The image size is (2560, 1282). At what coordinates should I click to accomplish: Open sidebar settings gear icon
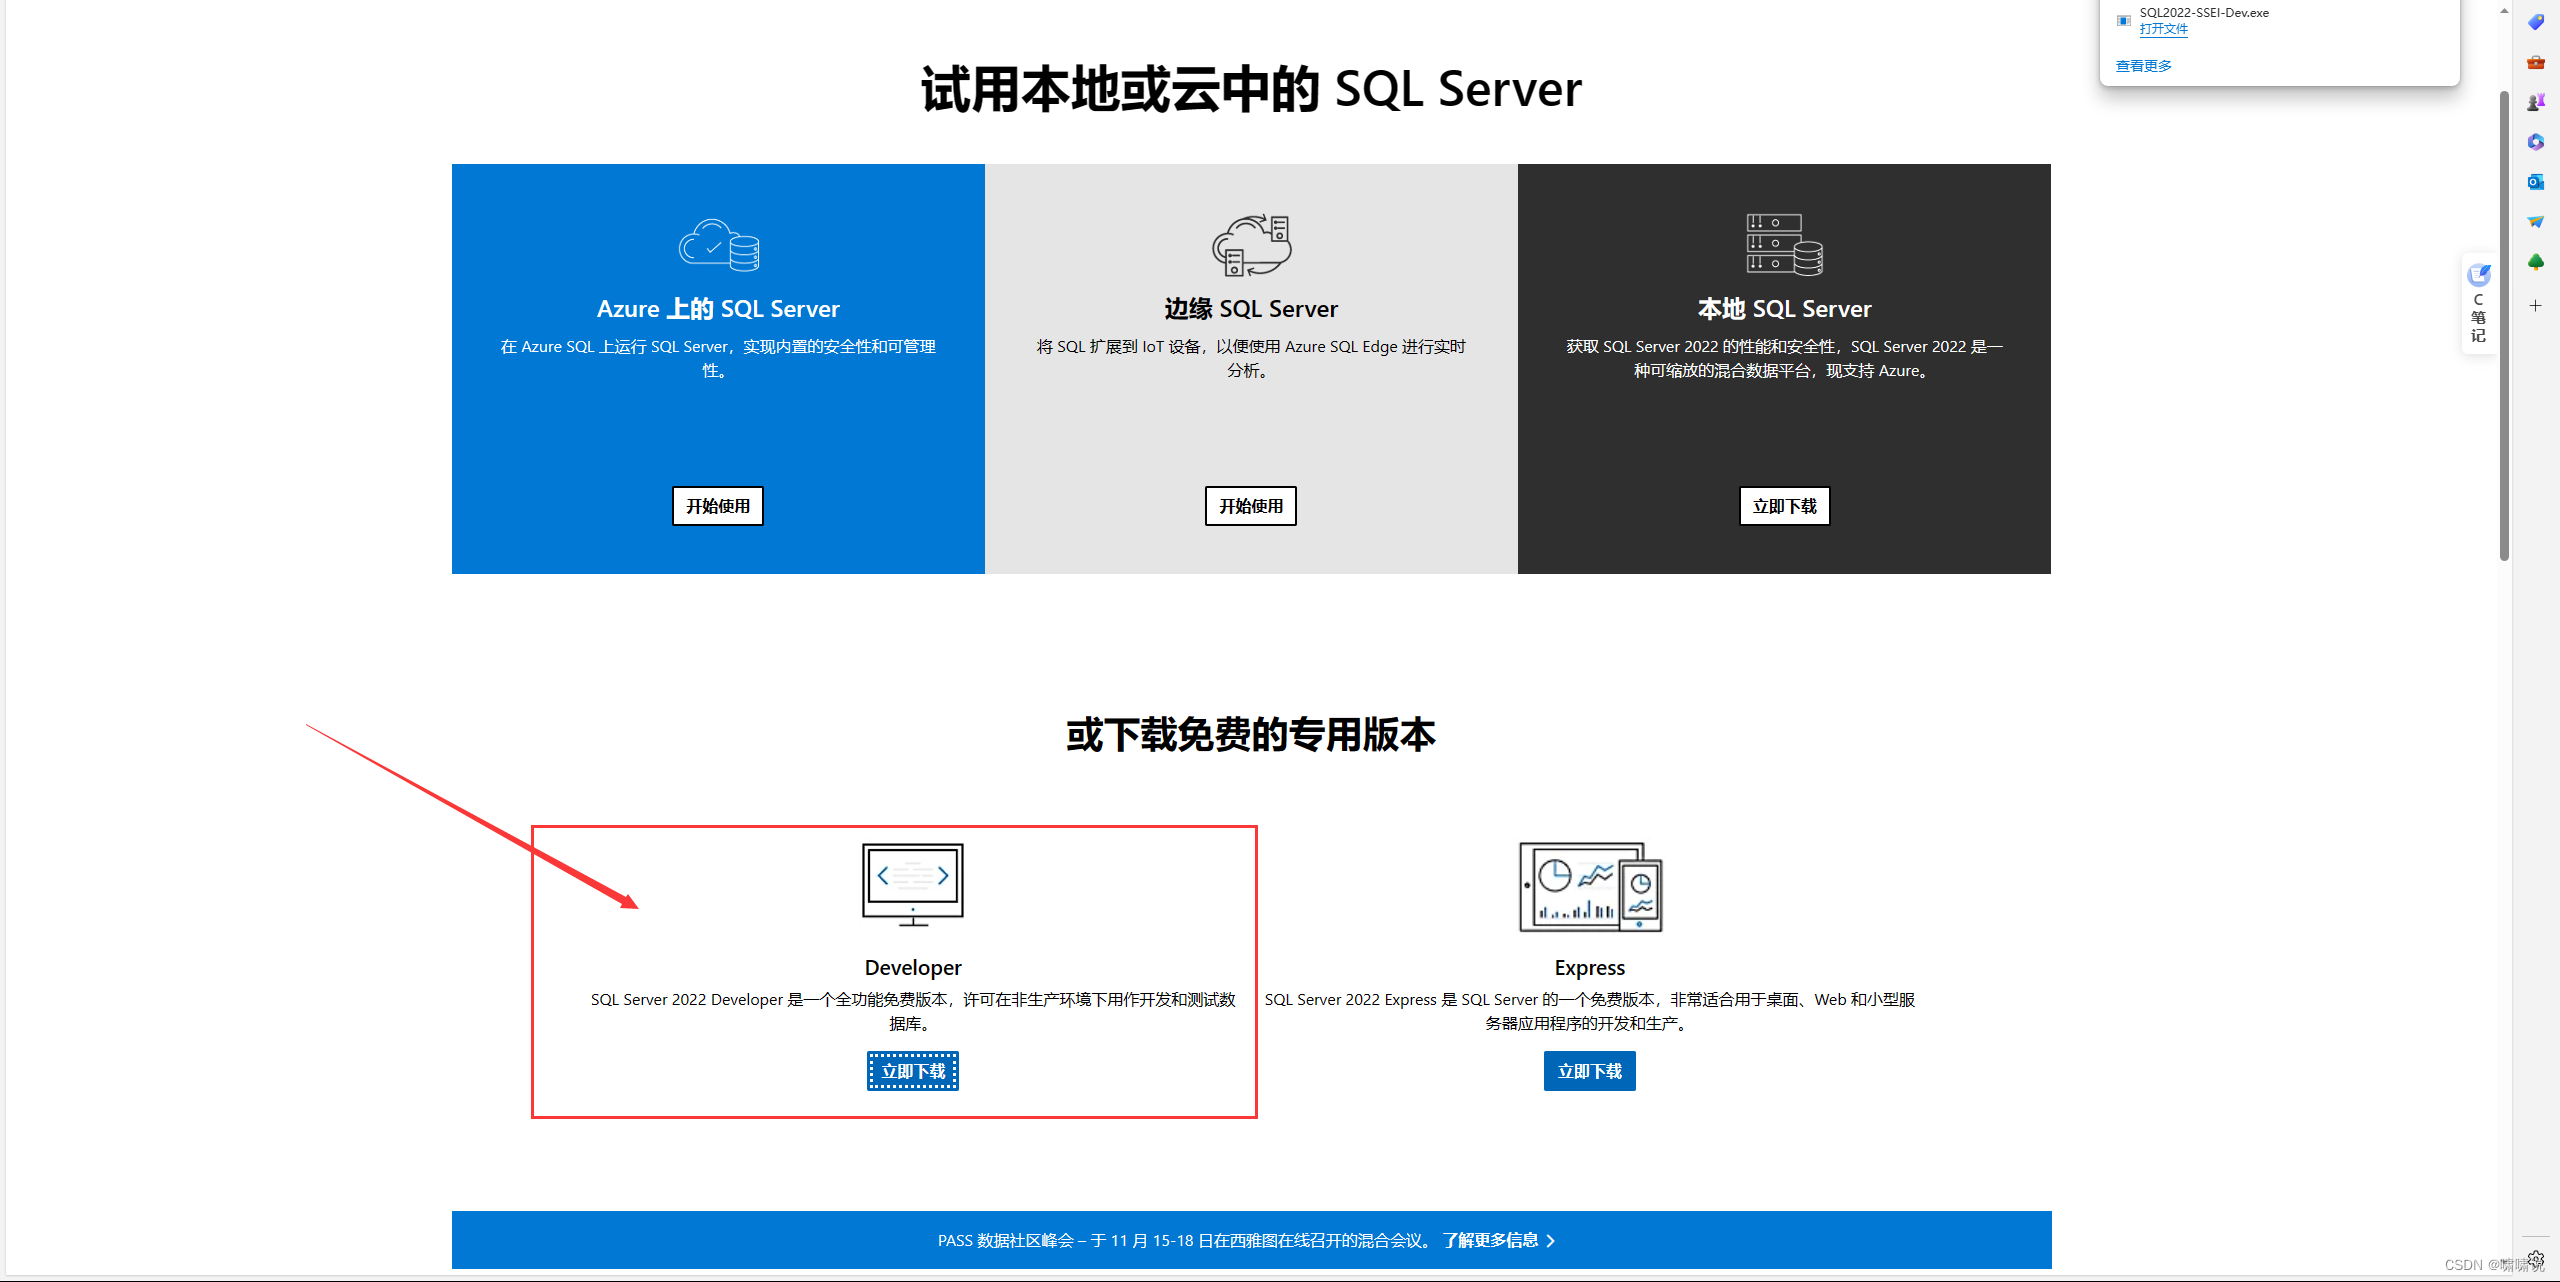tap(2535, 1259)
